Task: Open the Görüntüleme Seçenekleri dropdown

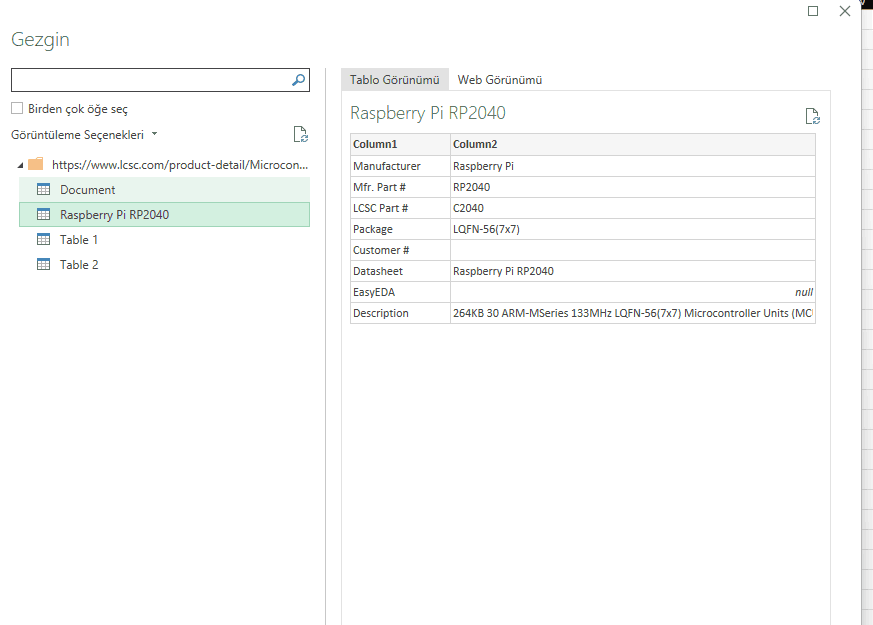Action: [x=84, y=135]
